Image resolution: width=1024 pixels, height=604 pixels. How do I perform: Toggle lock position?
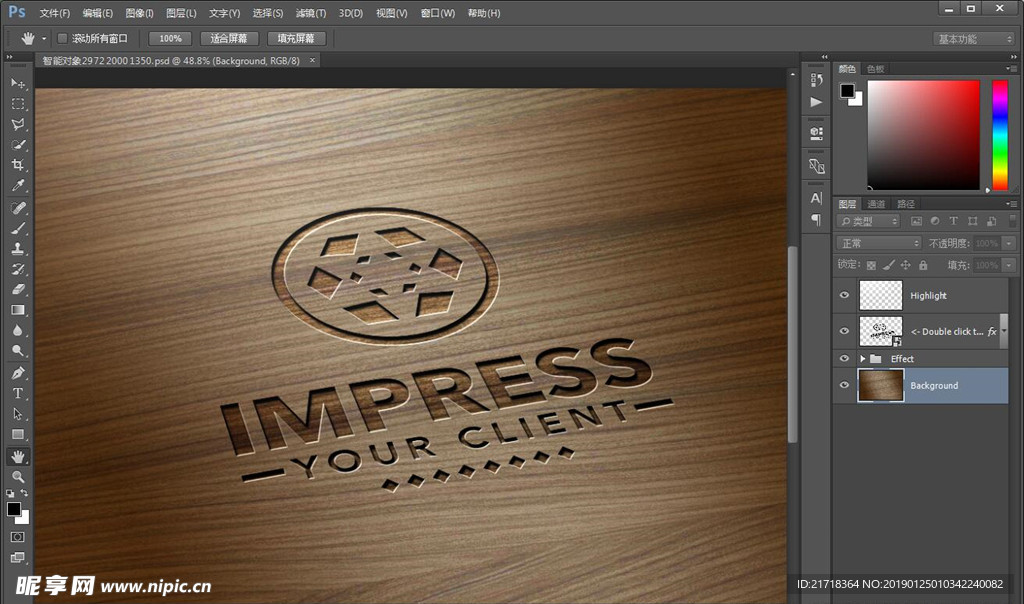click(905, 265)
